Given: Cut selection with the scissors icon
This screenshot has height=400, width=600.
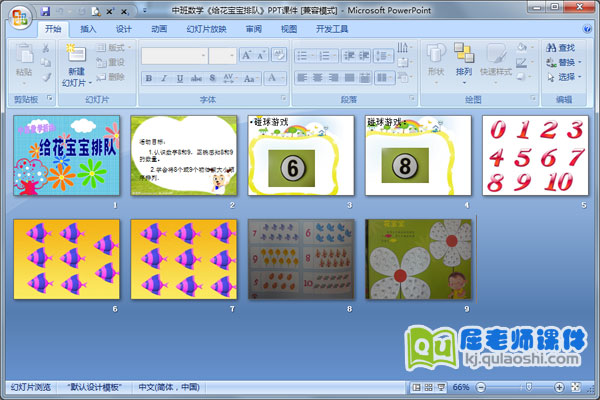Looking at the screenshot, I should click(x=46, y=48).
